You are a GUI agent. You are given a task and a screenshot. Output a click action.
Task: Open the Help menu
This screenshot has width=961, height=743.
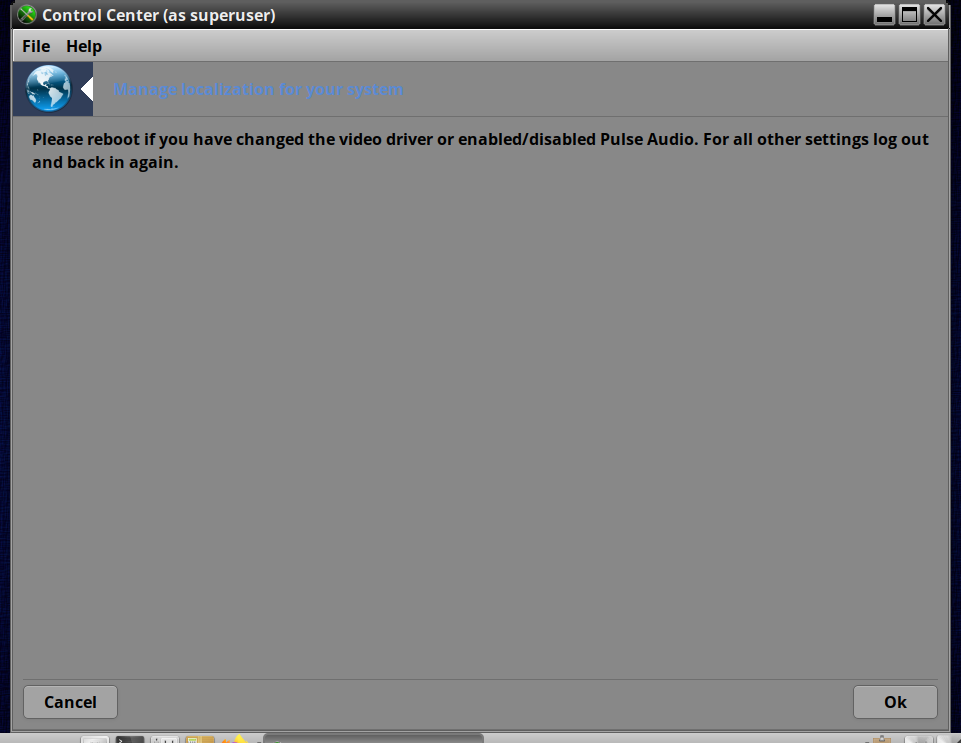84,47
